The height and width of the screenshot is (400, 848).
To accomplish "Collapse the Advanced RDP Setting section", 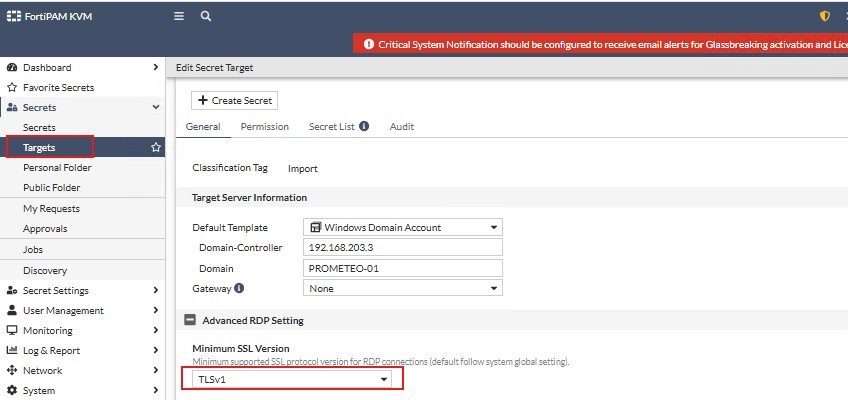I will (x=190, y=320).
